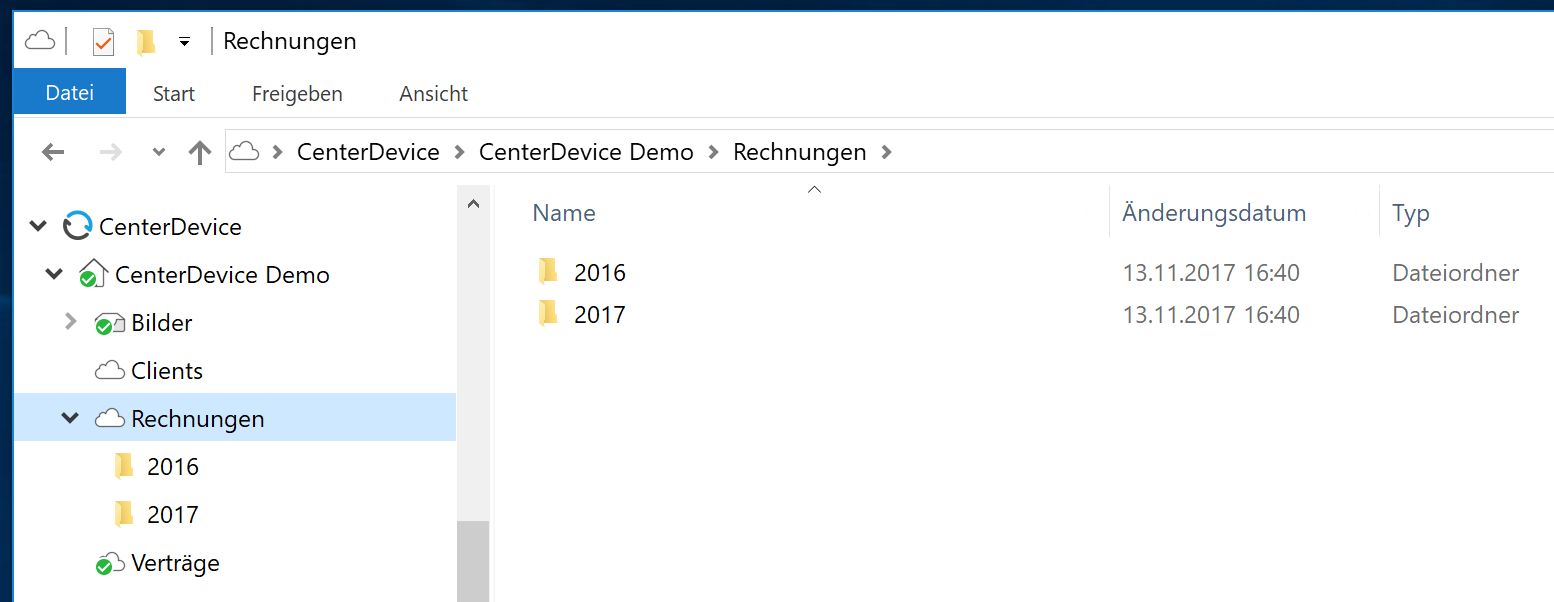Click the 2017 row modification date 13.11.2017 16:40

[x=1211, y=315]
